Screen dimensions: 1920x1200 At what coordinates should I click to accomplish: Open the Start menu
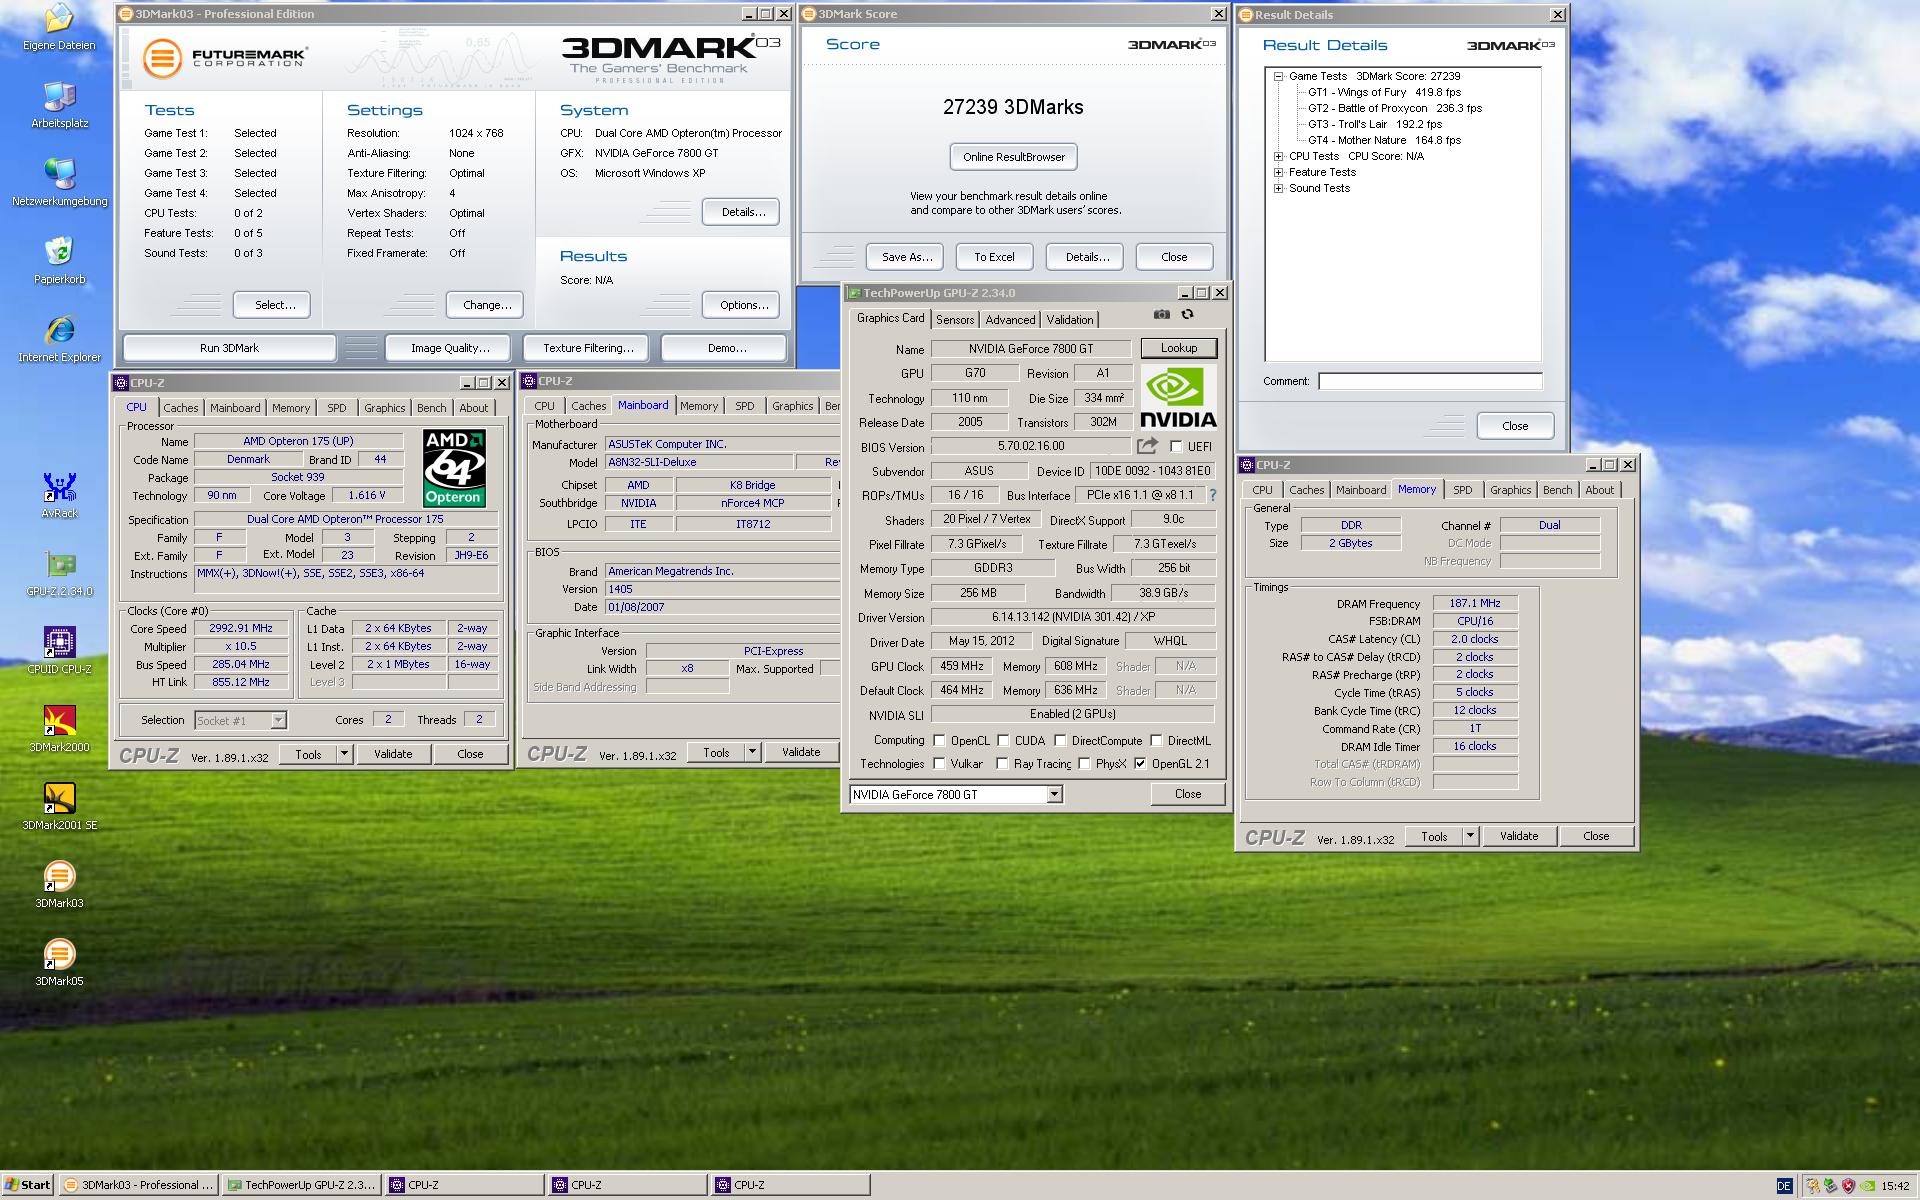point(28,1185)
